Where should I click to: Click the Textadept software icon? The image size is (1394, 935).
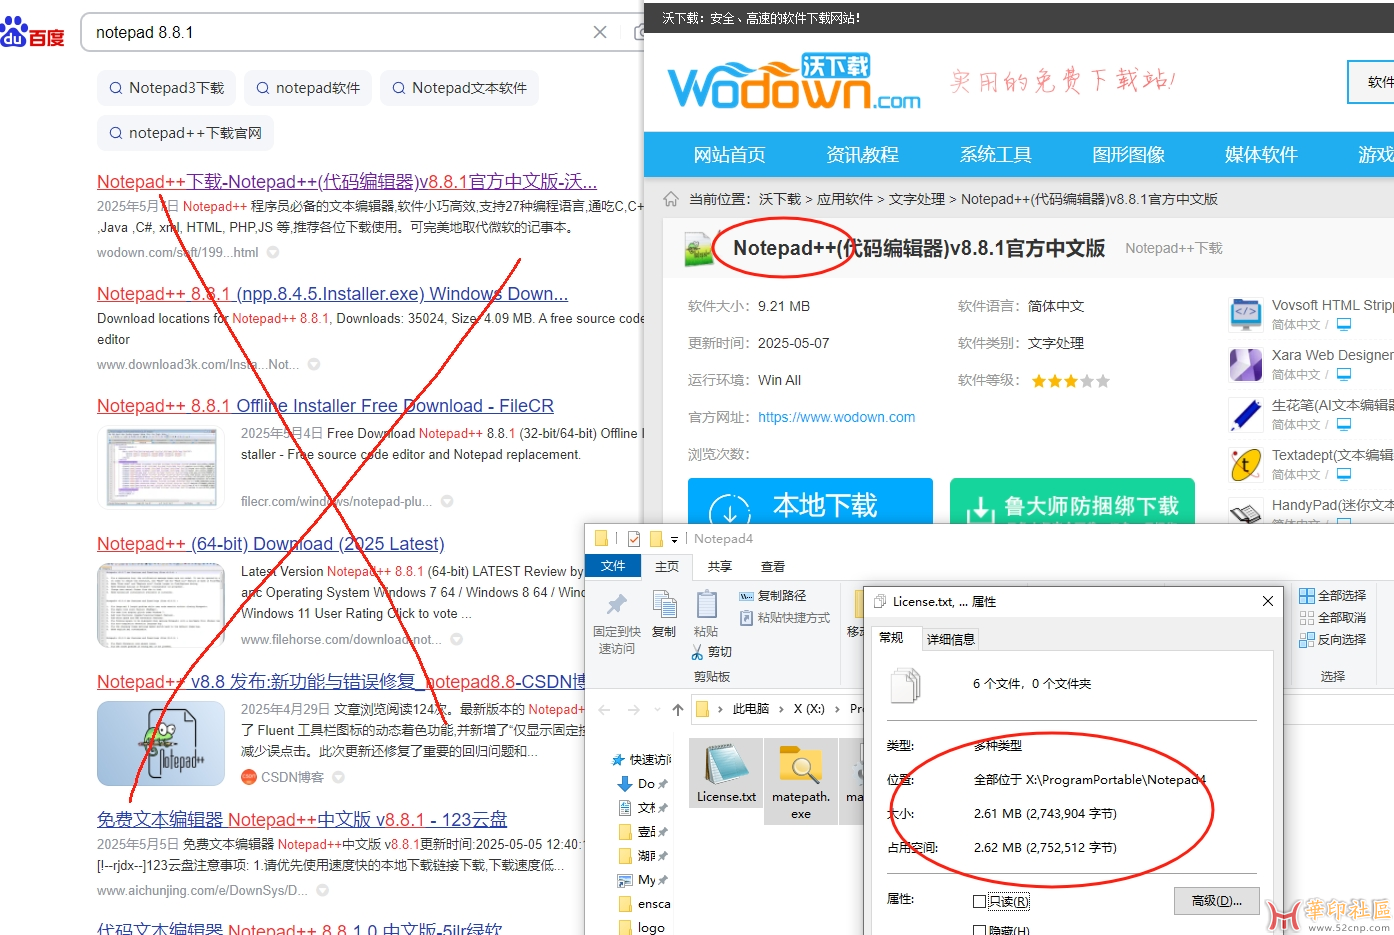coord(1245,464)
